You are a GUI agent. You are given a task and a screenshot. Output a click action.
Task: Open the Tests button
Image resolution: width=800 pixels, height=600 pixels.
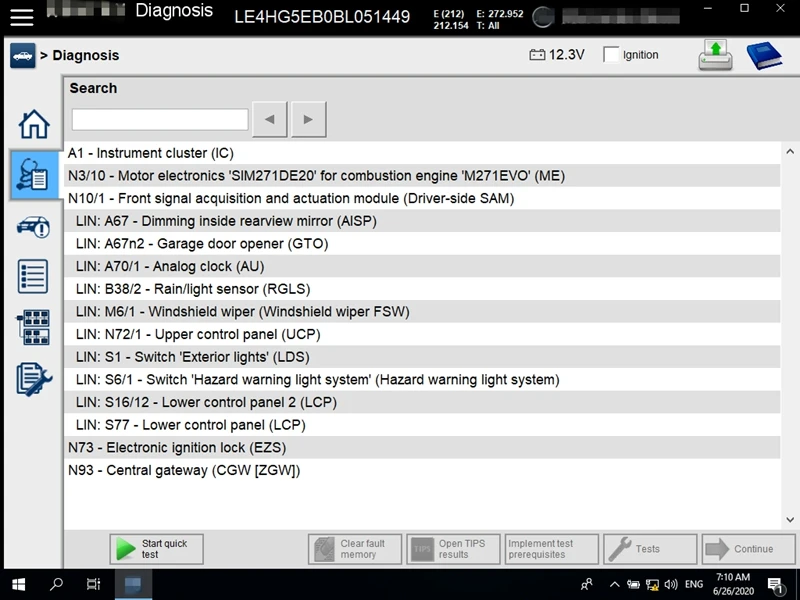(x=650, y=549)
